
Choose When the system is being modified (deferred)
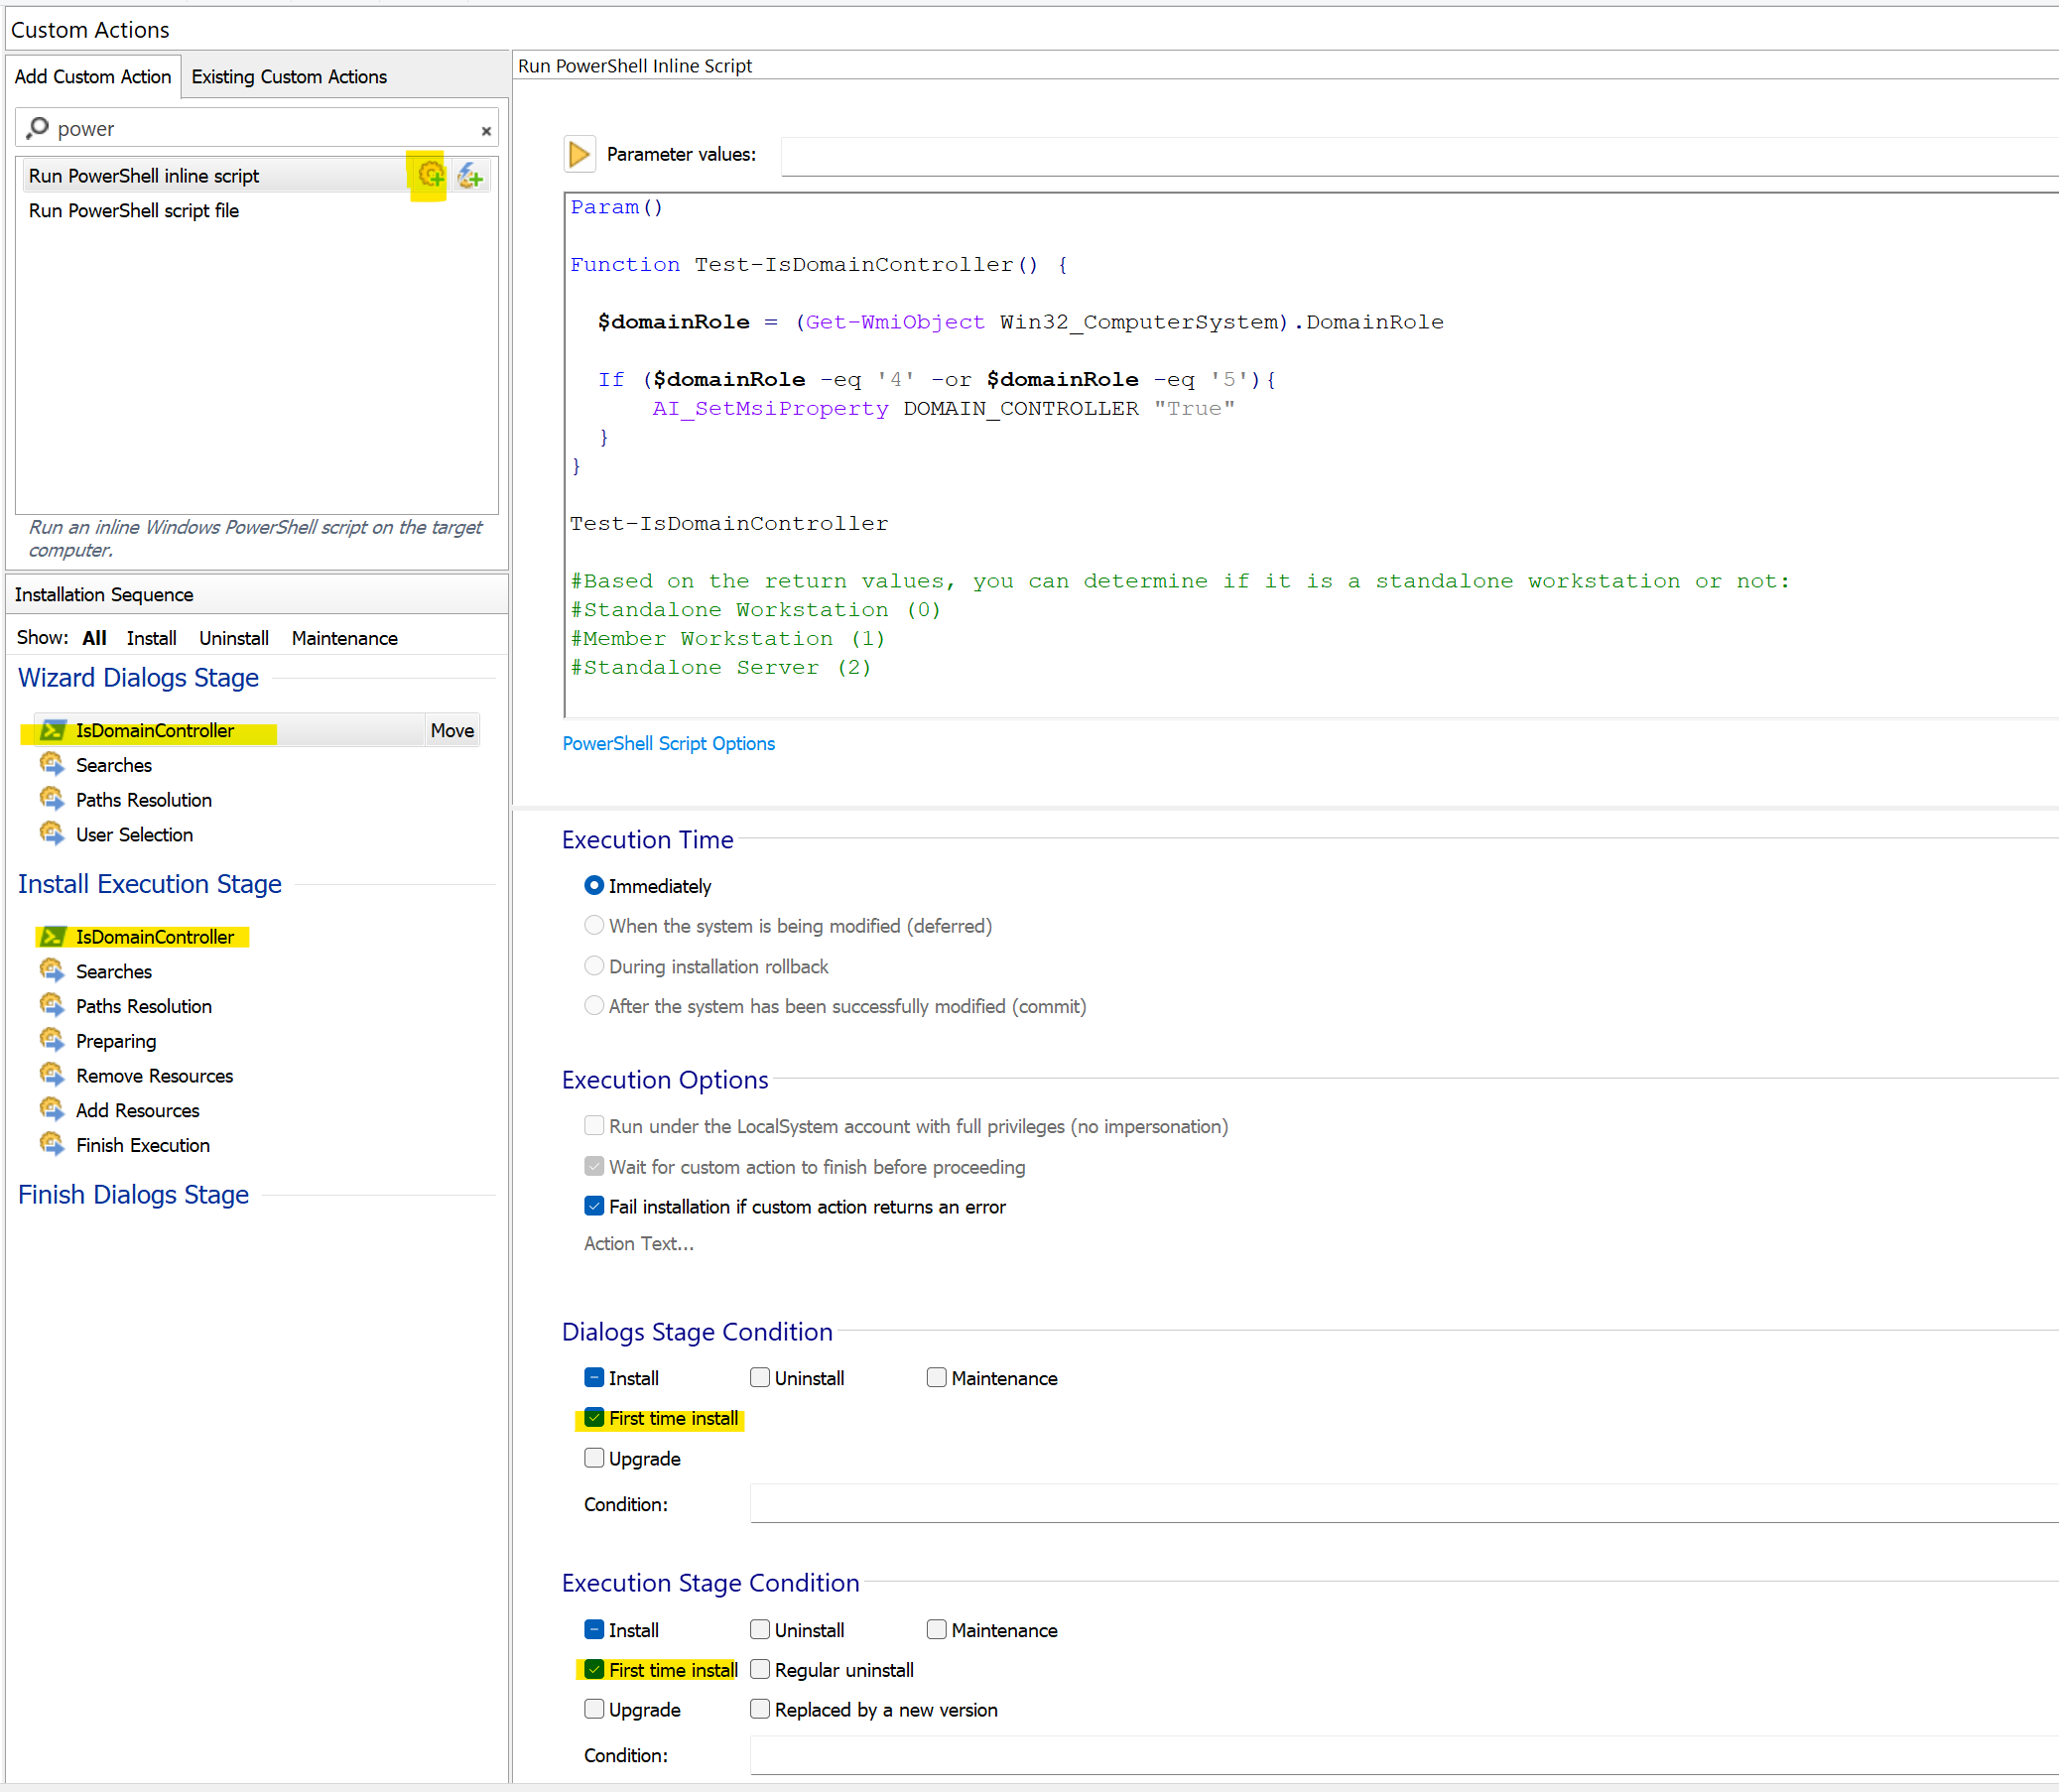(x=594, y=926)
